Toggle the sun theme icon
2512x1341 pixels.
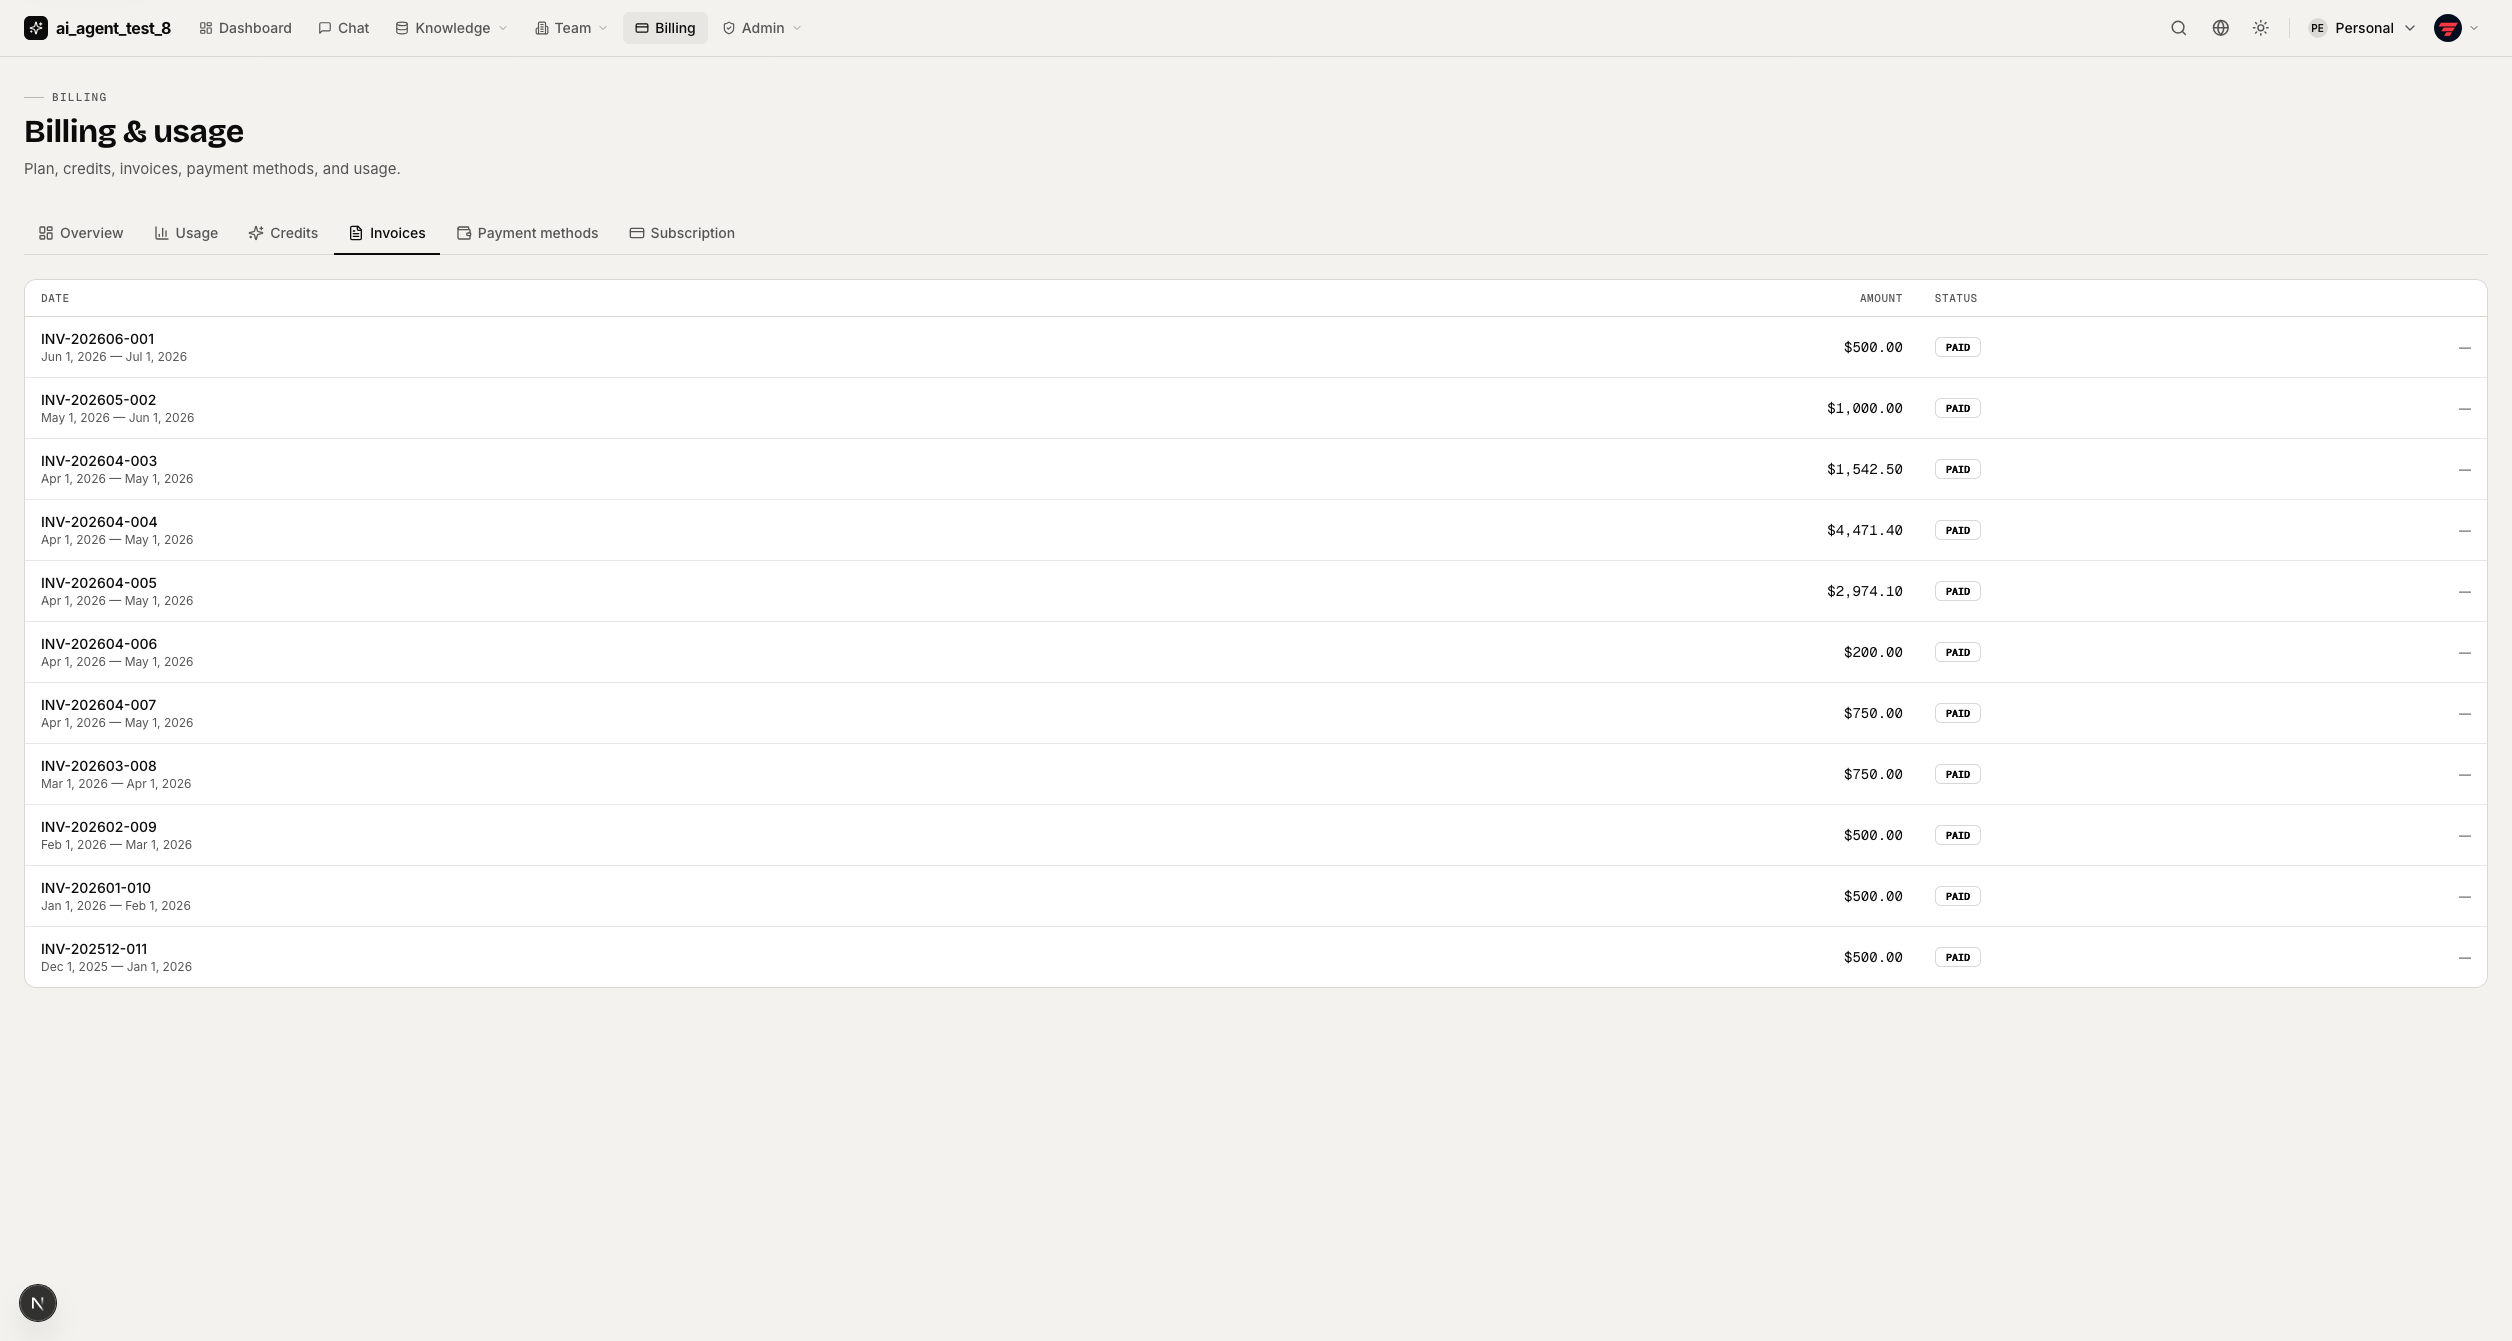click(2260, 28)
